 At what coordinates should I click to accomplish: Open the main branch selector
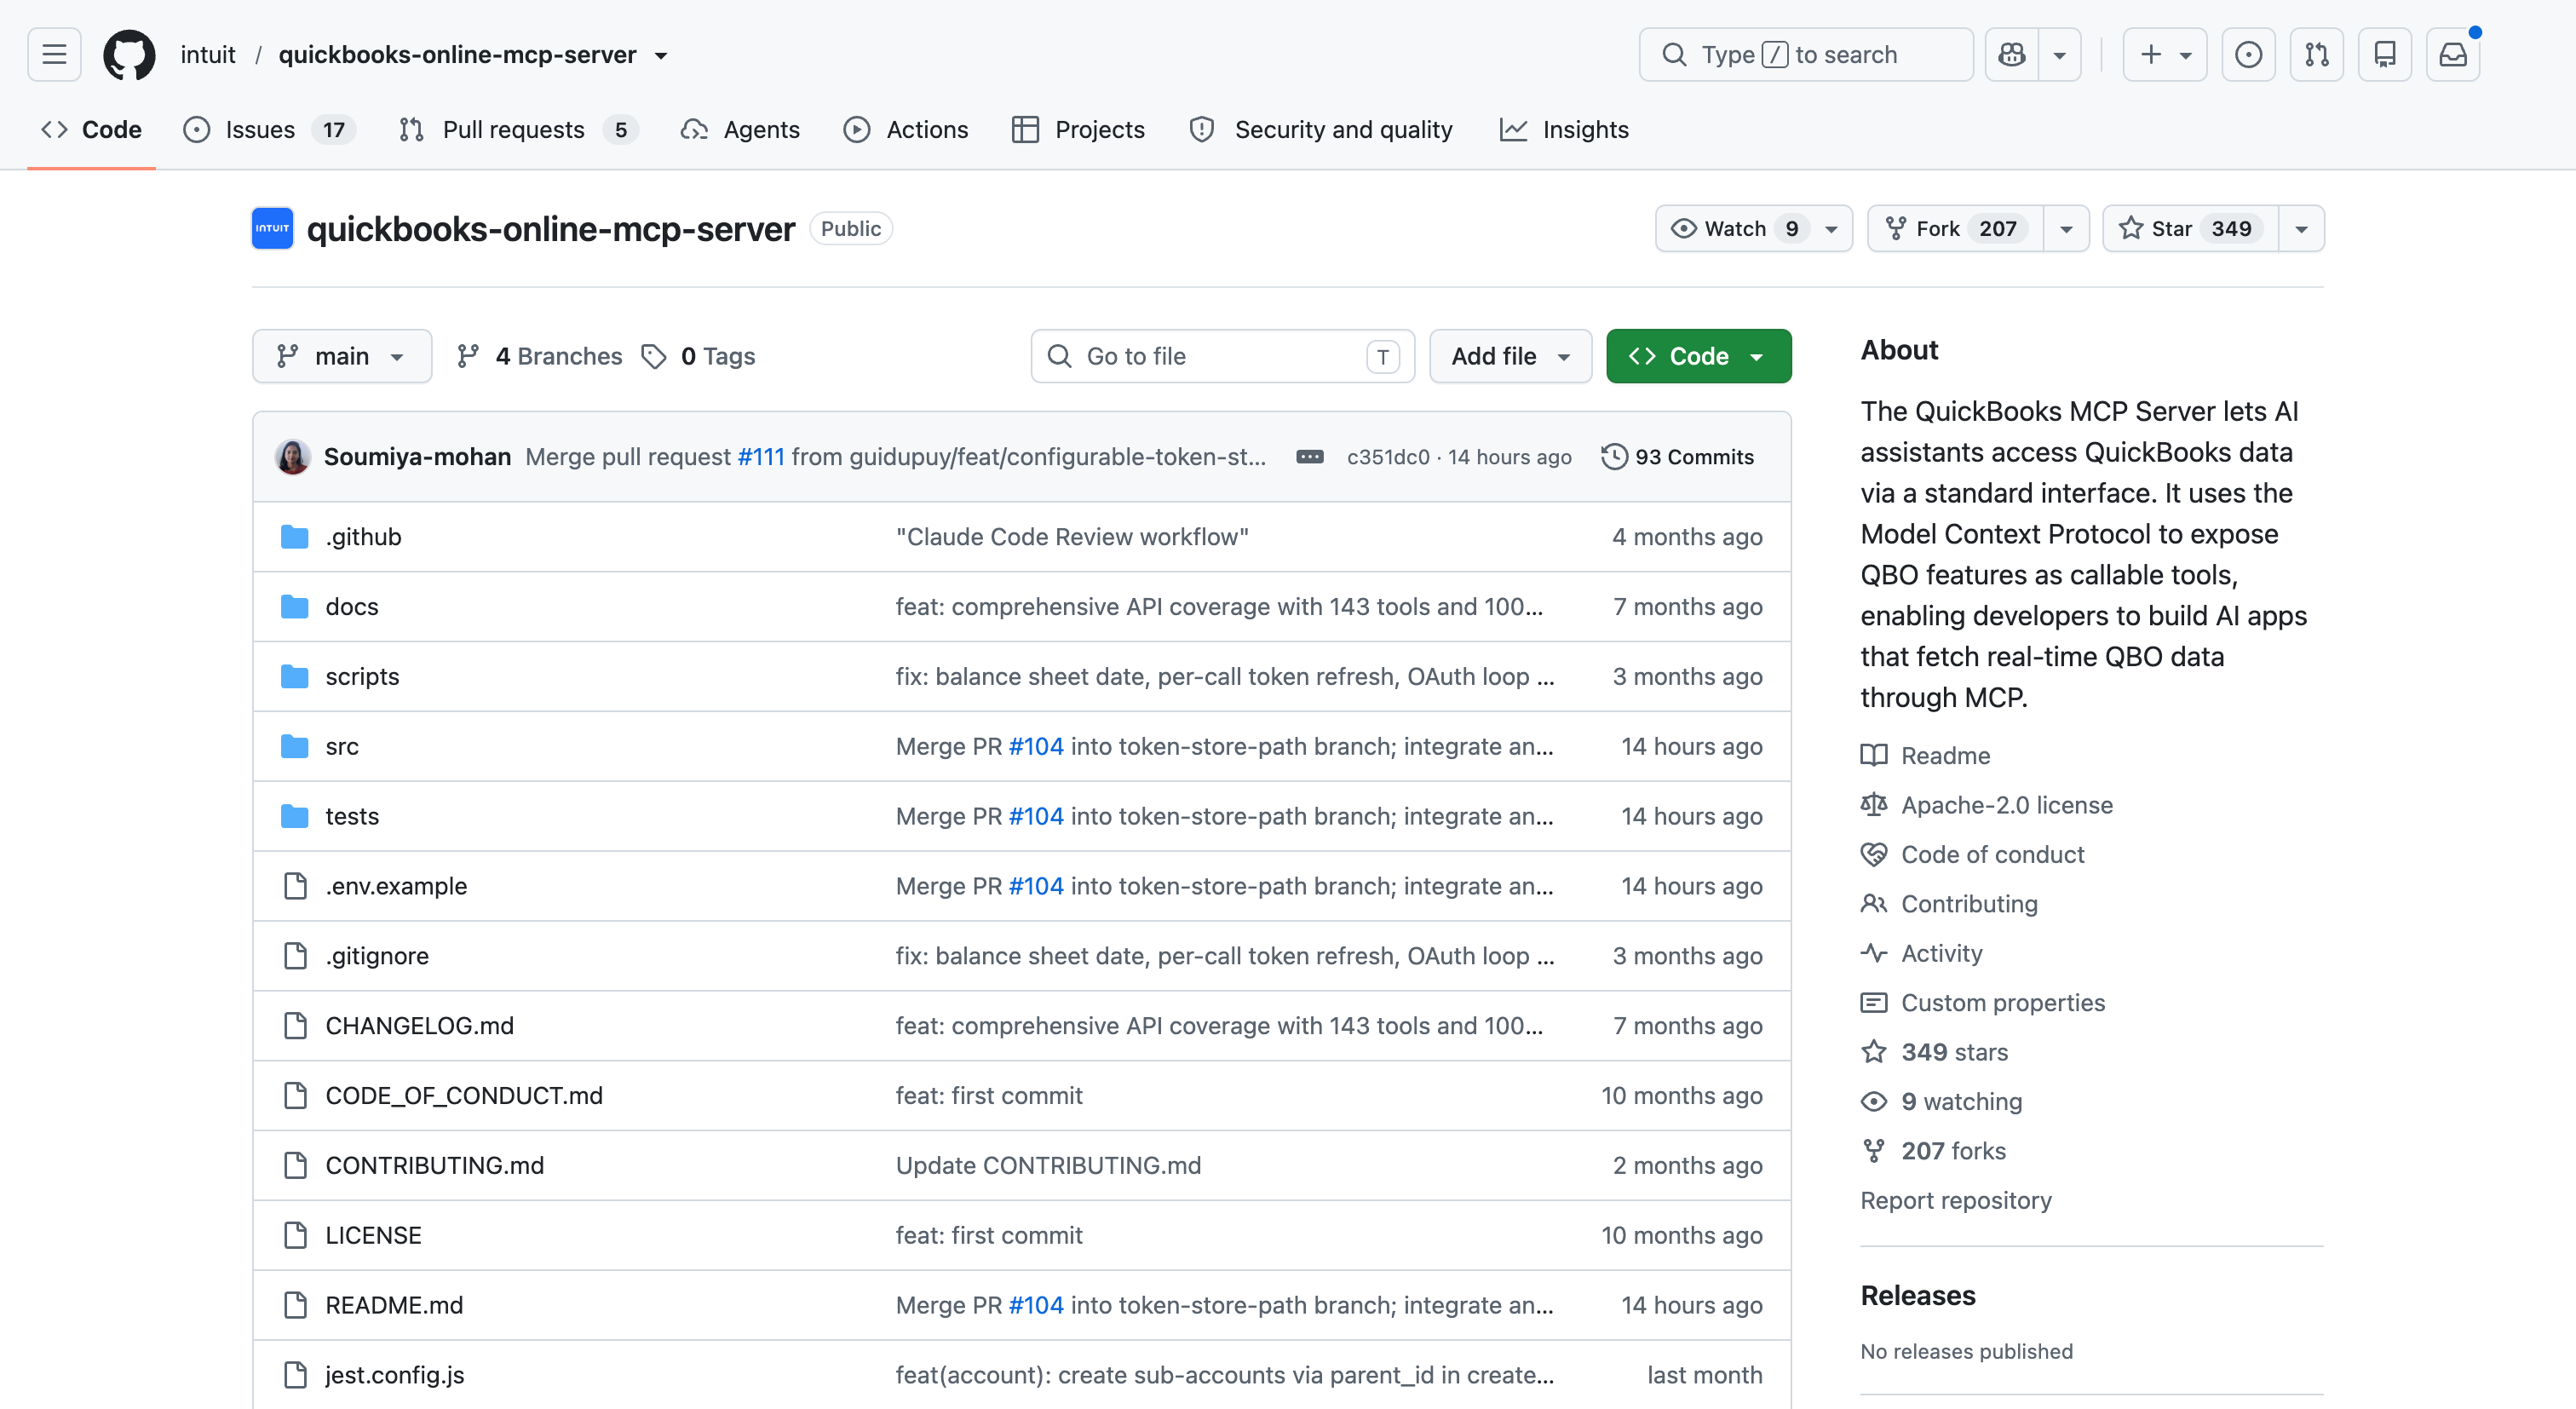tap(342, 356)
